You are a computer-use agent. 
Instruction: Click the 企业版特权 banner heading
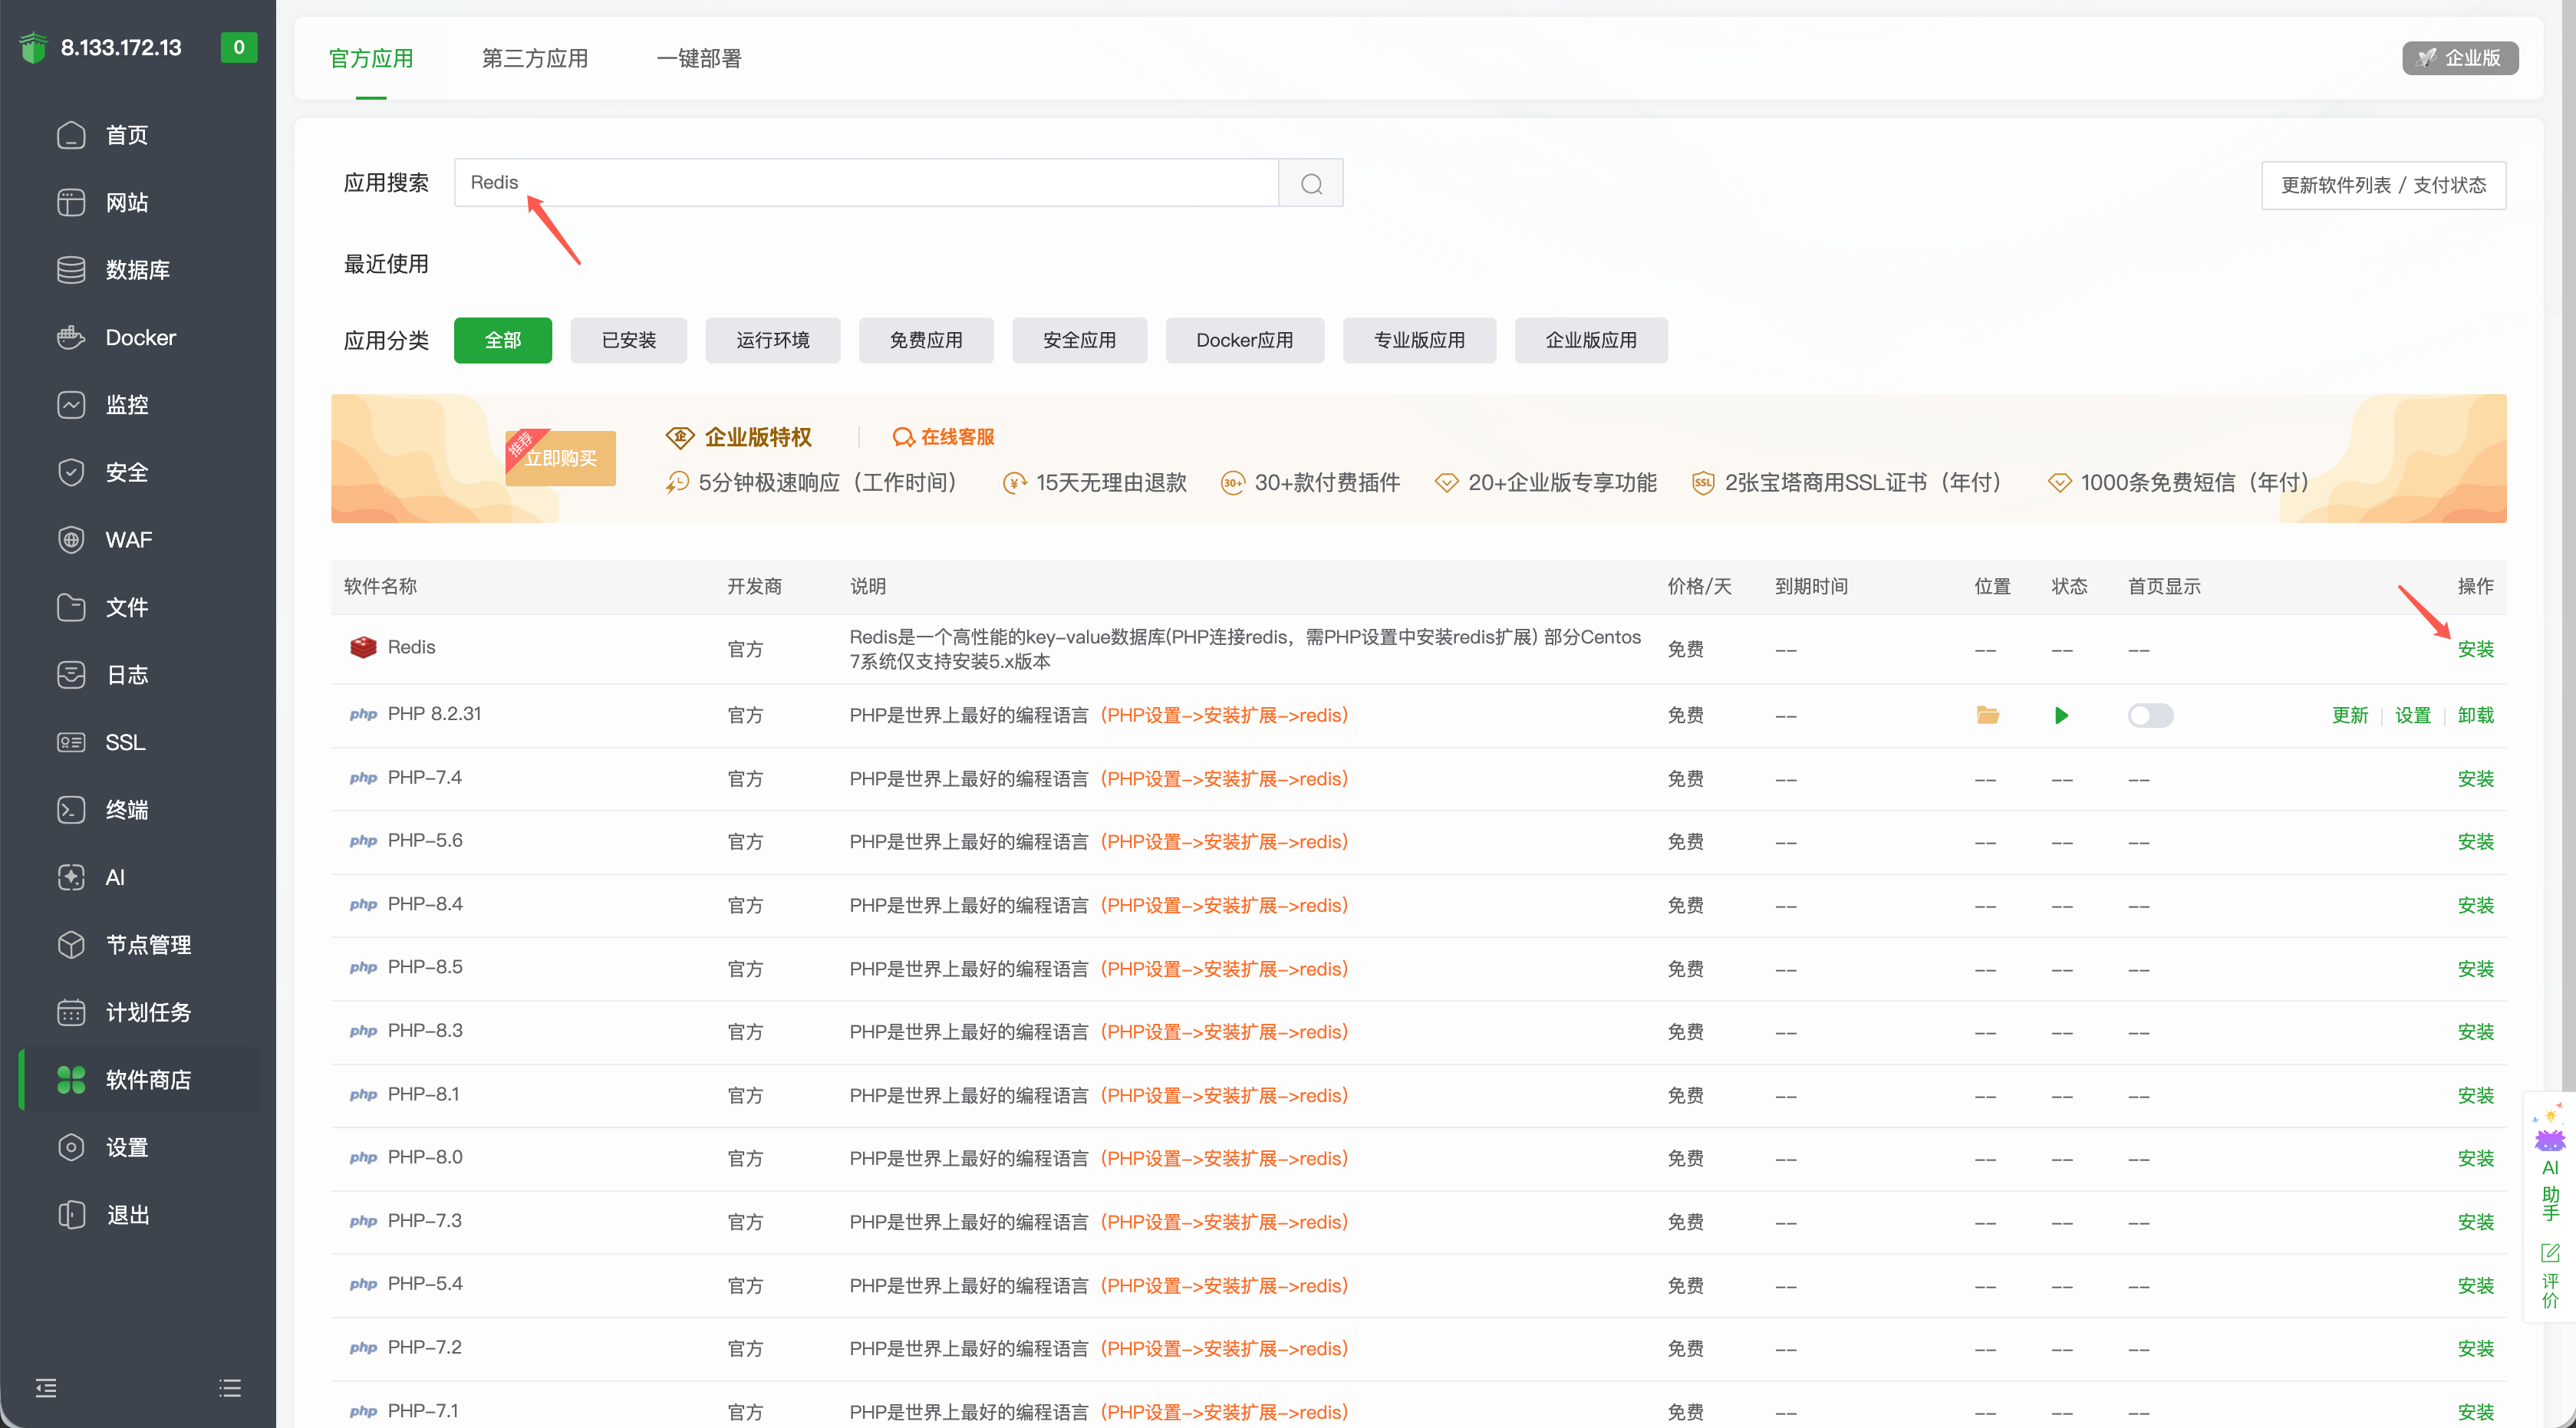pos(758,437)
